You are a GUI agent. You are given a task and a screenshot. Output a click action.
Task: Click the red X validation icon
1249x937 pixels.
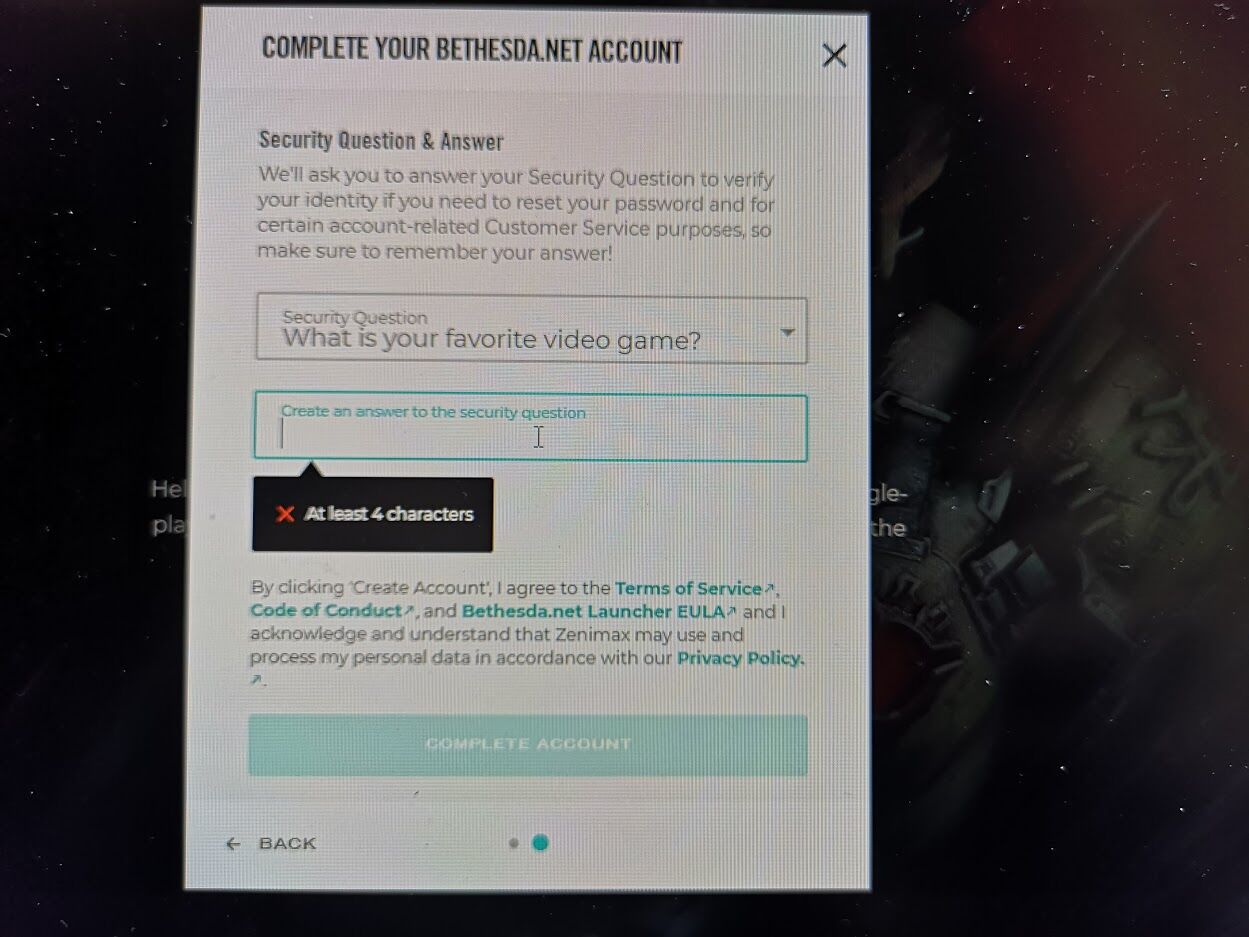(x=285, y=514)
